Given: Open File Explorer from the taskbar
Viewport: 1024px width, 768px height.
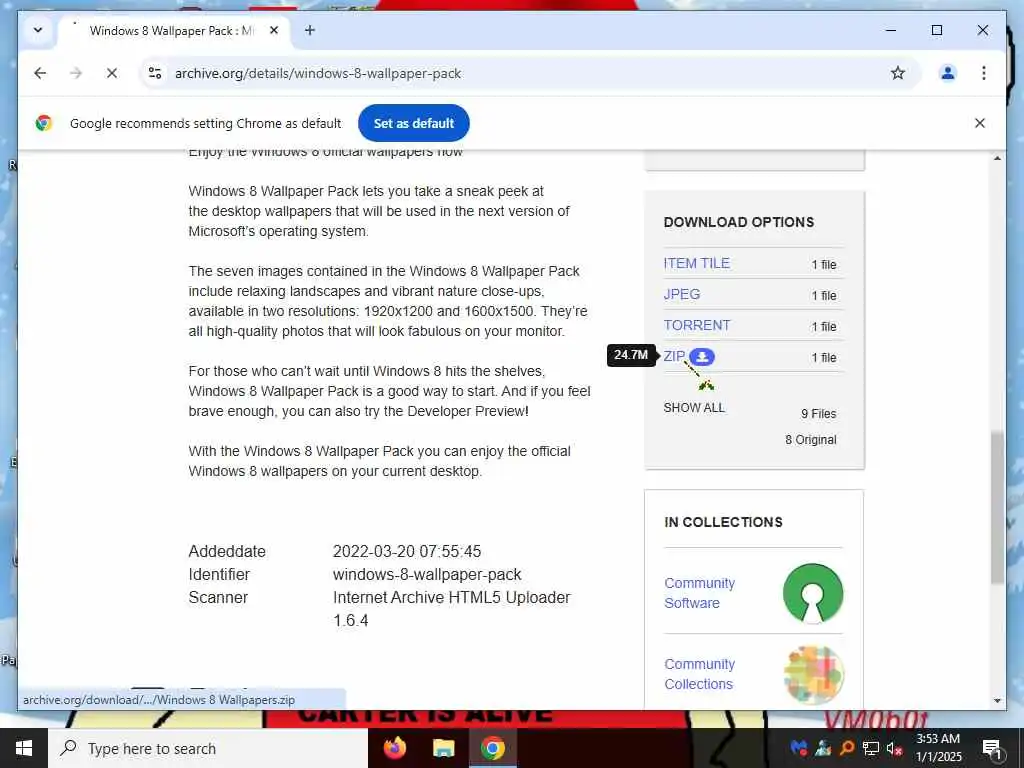Looking at the screenshot, I should click(x=443, y=748).
